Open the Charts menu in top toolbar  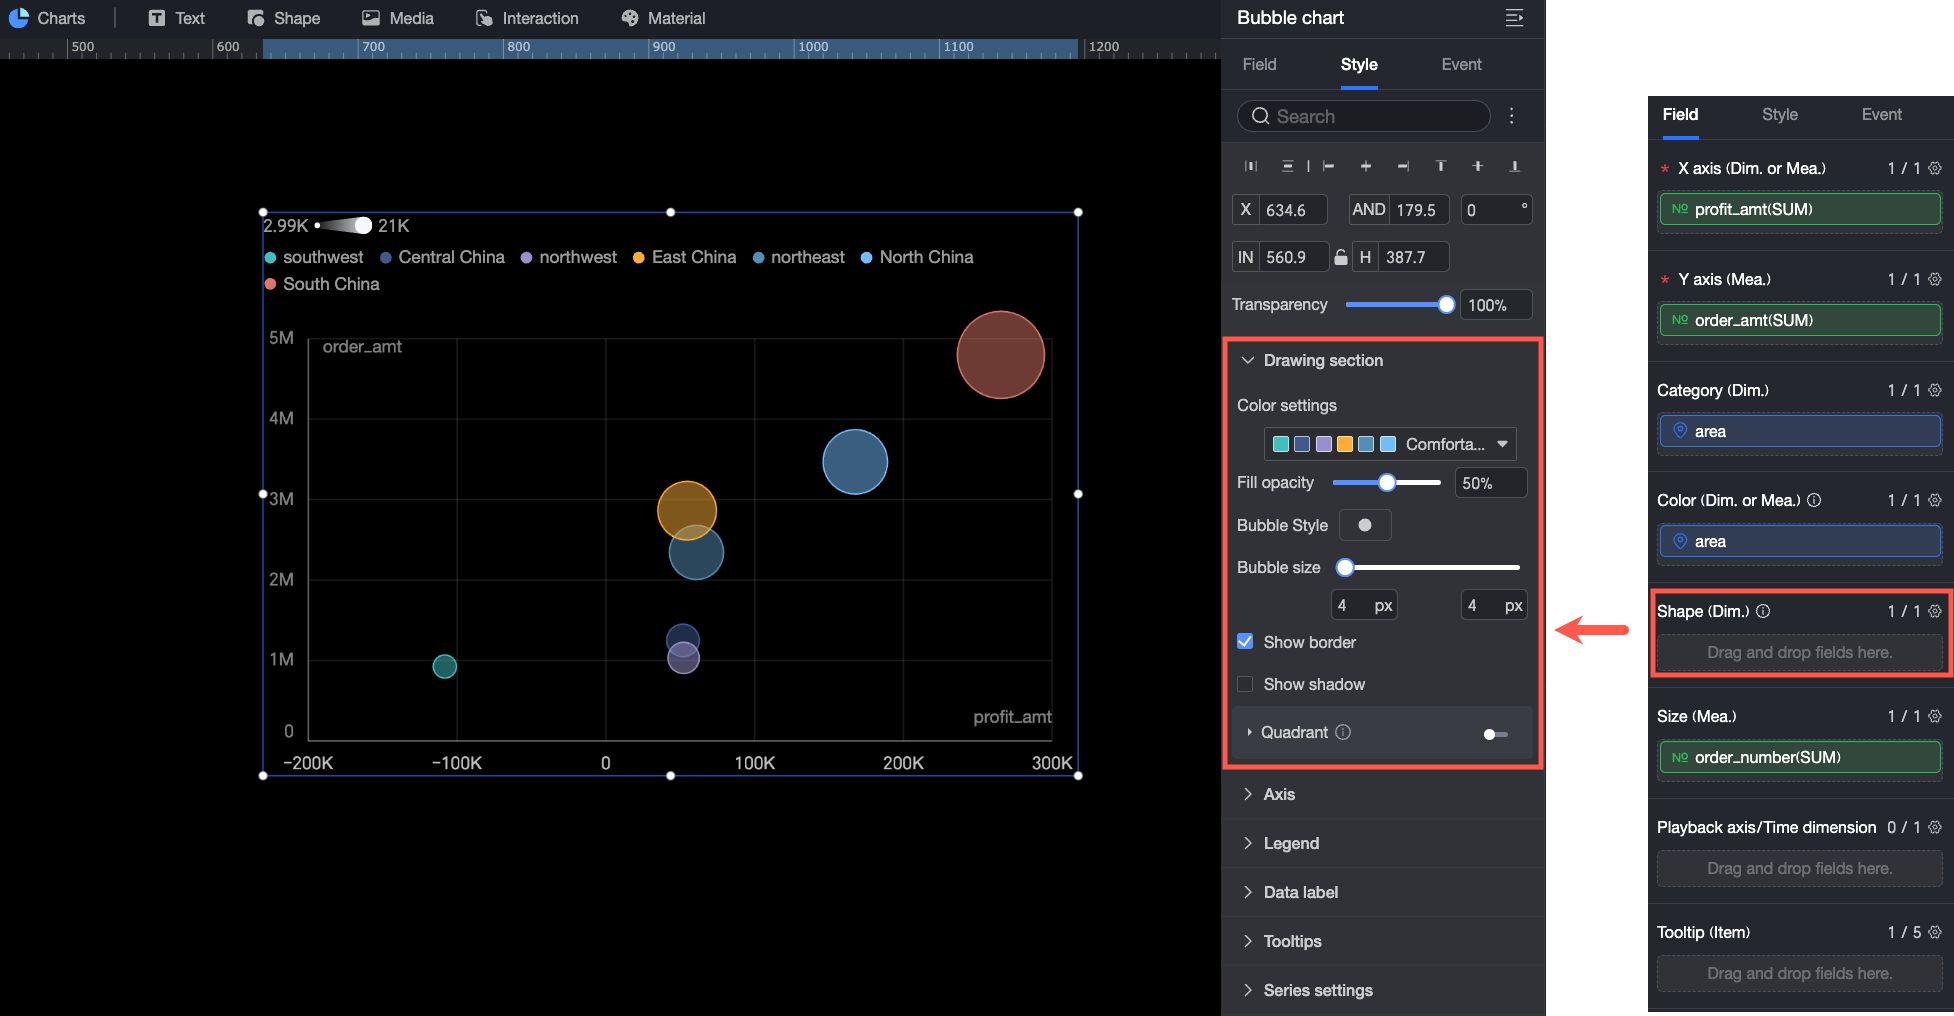tap(47, 18)
